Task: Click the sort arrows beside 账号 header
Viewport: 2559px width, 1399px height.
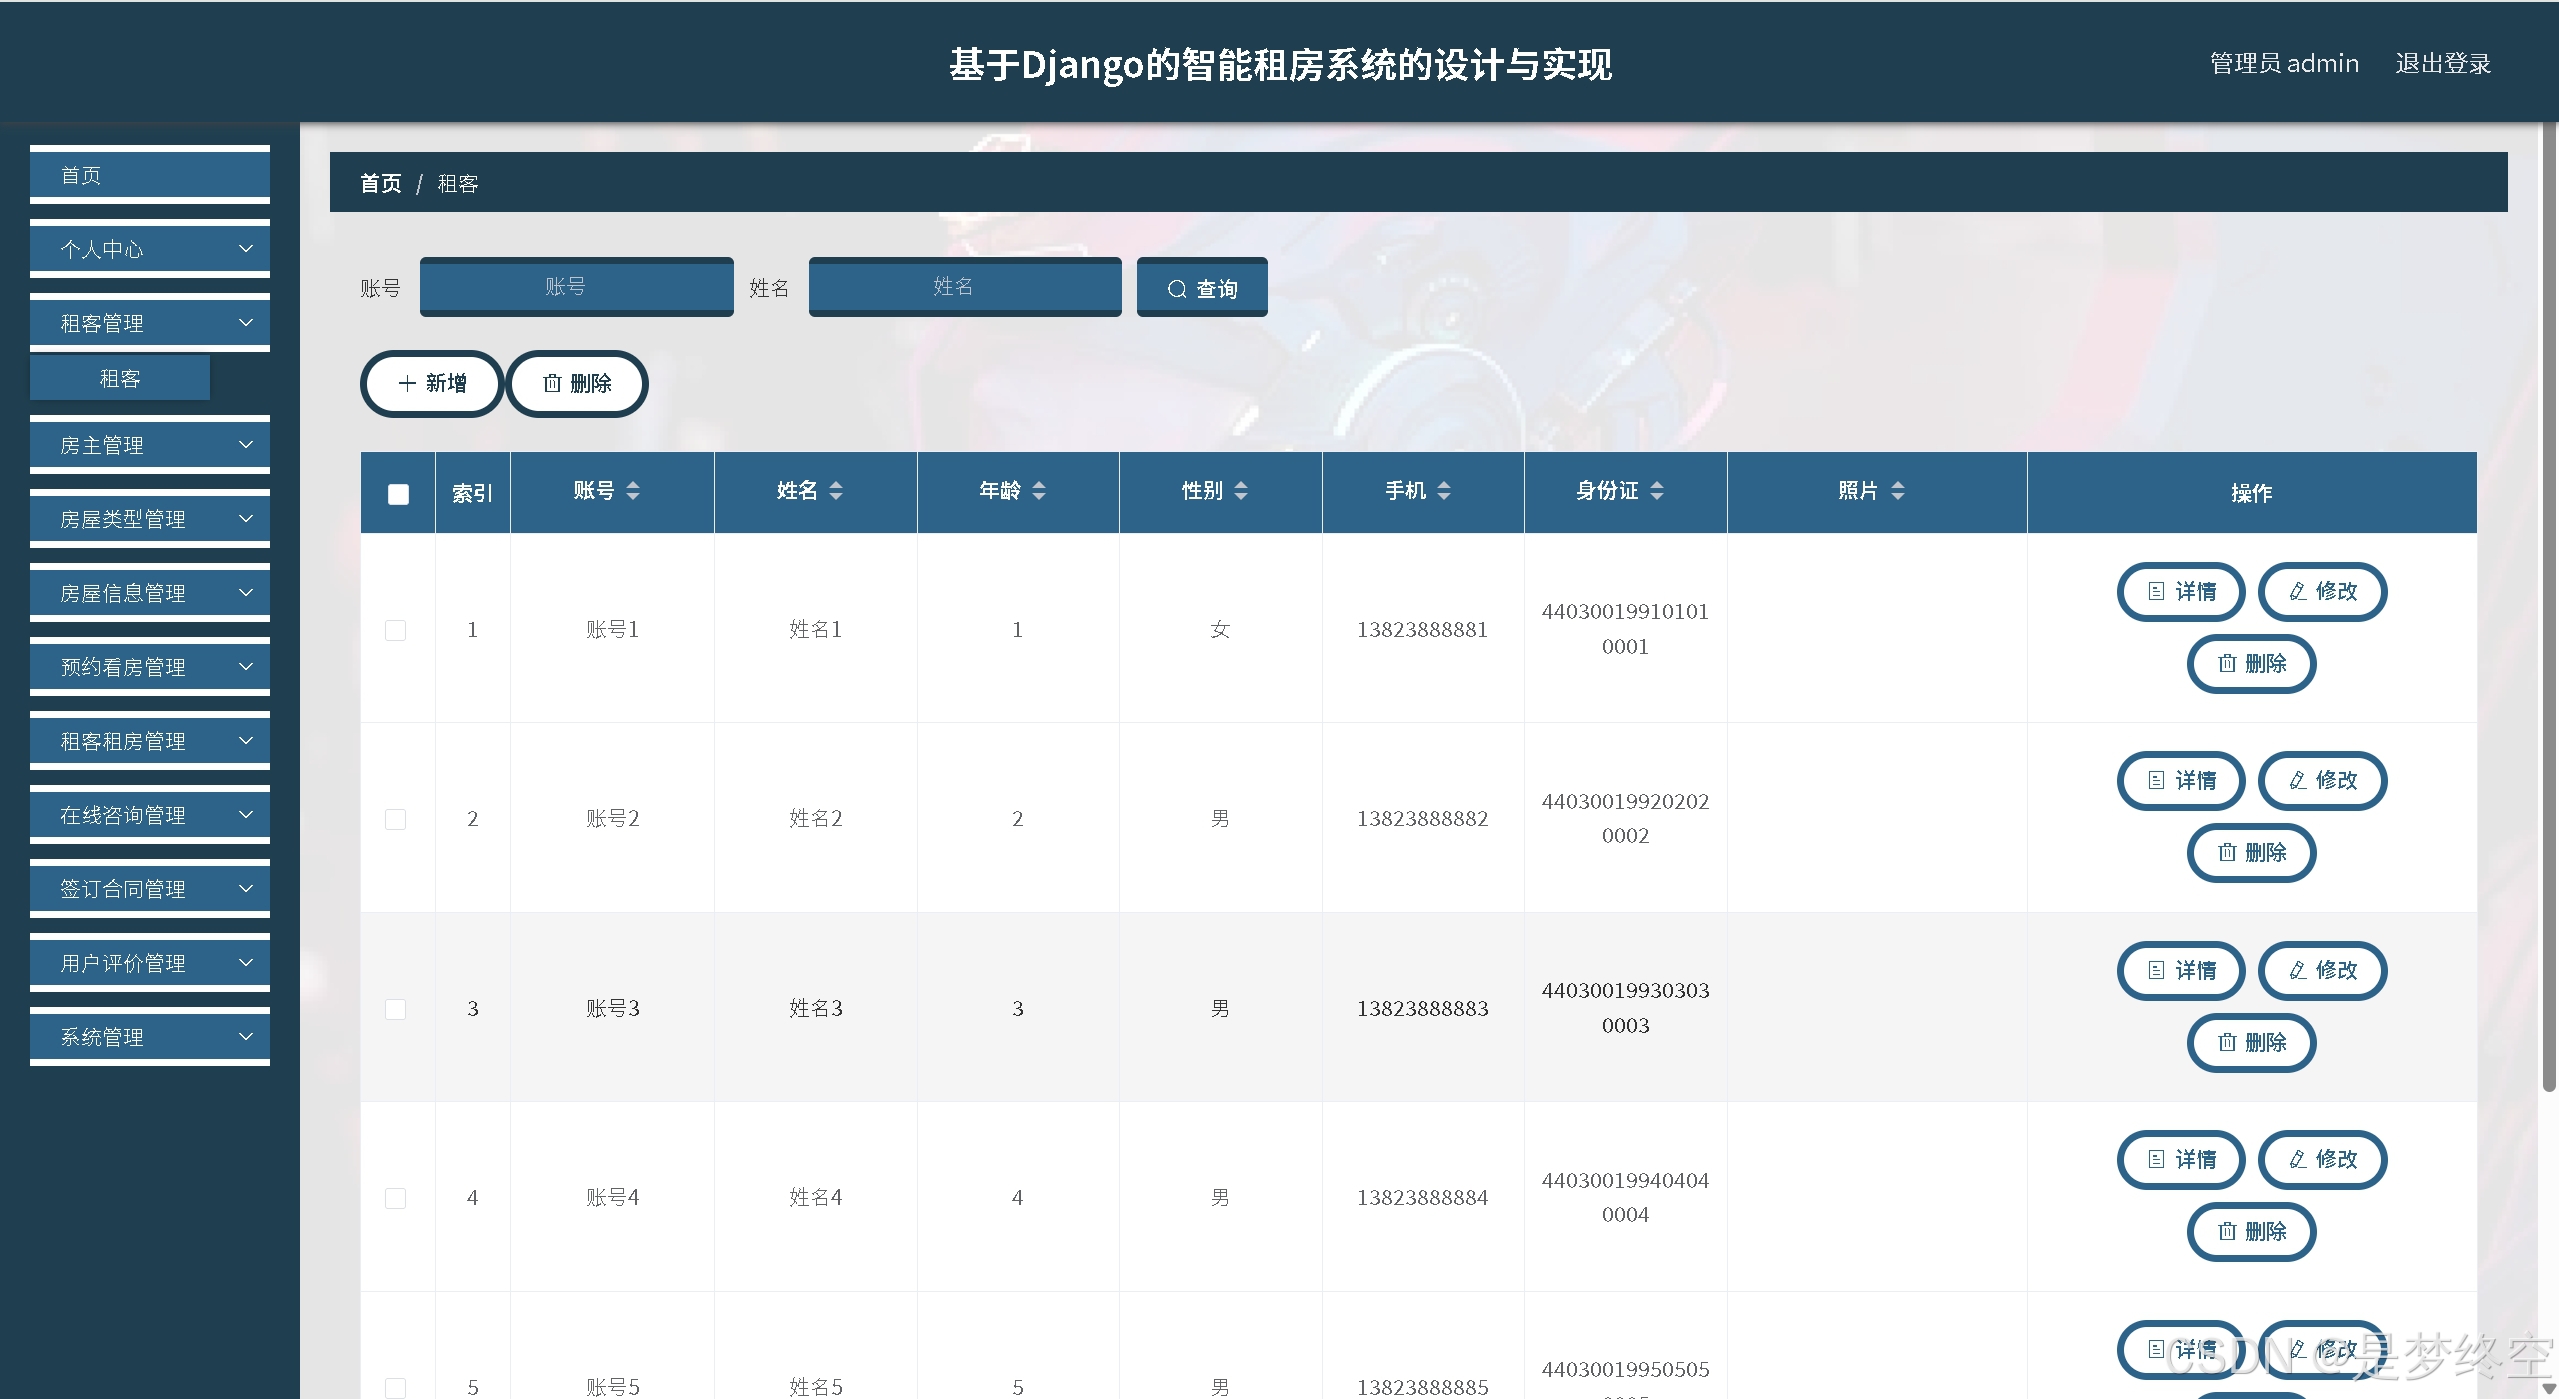Action: [x=633, y=490]
